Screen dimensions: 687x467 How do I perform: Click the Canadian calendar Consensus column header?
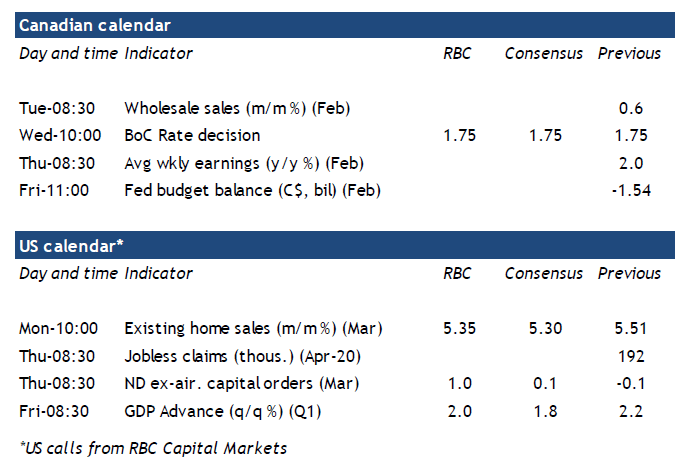pyautogui.click(x=543, y=53)
